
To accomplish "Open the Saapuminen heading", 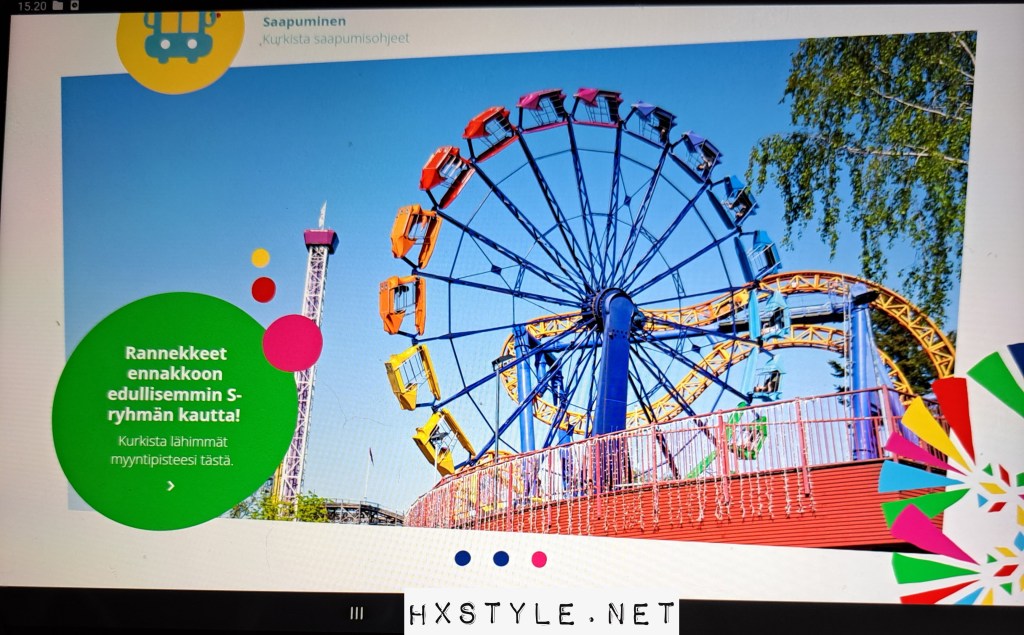I will (x=302, y=21).
